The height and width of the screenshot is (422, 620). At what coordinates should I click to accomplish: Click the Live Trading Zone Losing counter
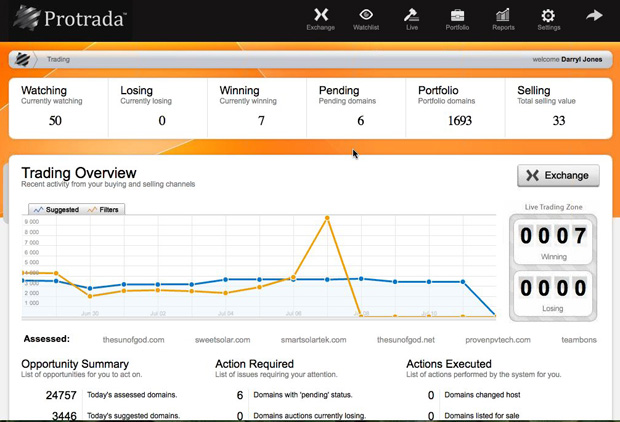[x=553, y=293]
